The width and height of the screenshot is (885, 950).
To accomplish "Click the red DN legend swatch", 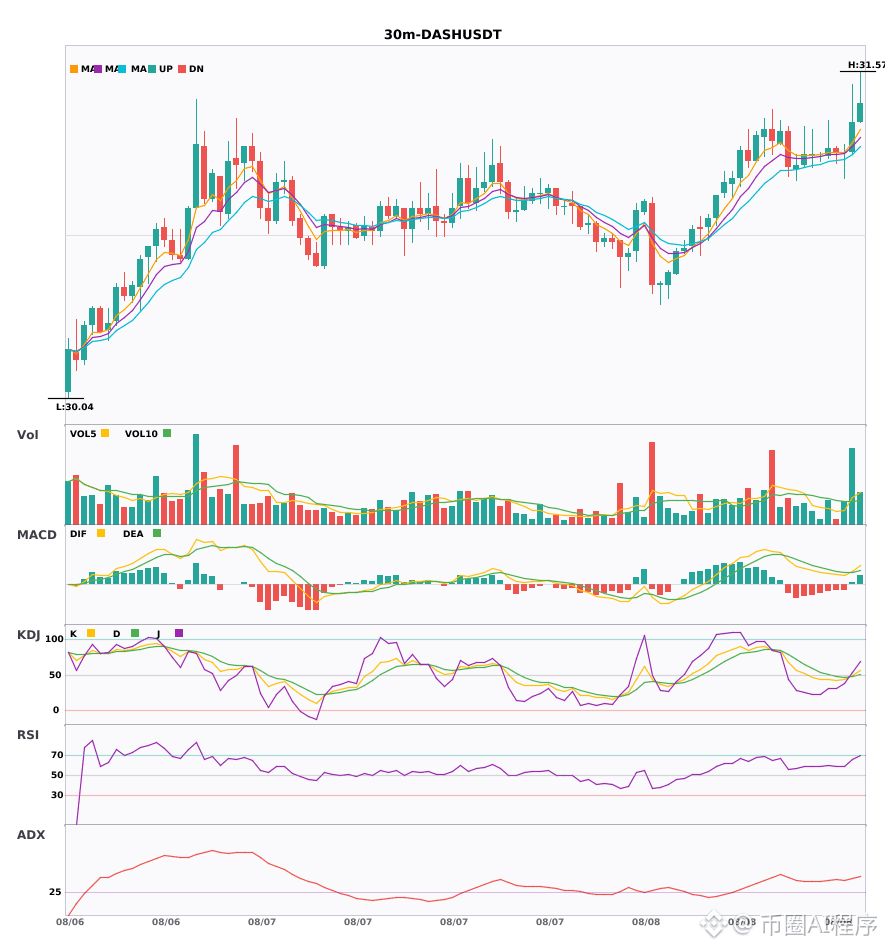I will click(182, 69).
